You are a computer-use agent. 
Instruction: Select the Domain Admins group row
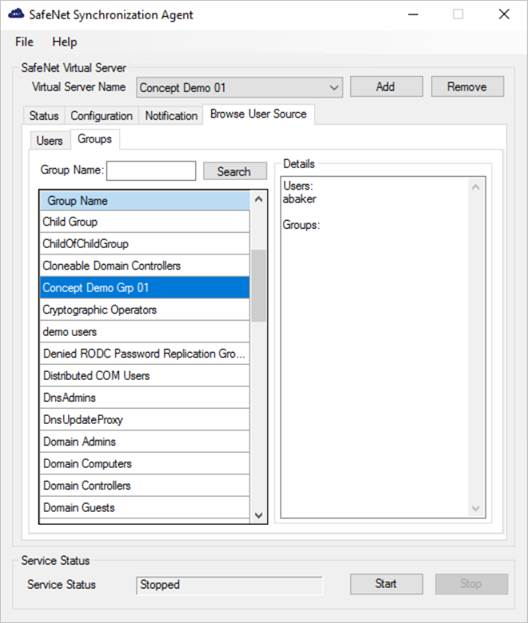pyautogui.click(x=145, y=441)
